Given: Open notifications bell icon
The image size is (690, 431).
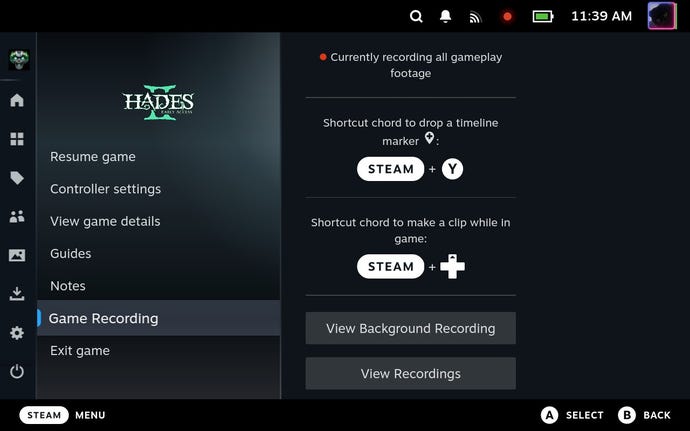Looking at the screenshot, I should point(445,17).
